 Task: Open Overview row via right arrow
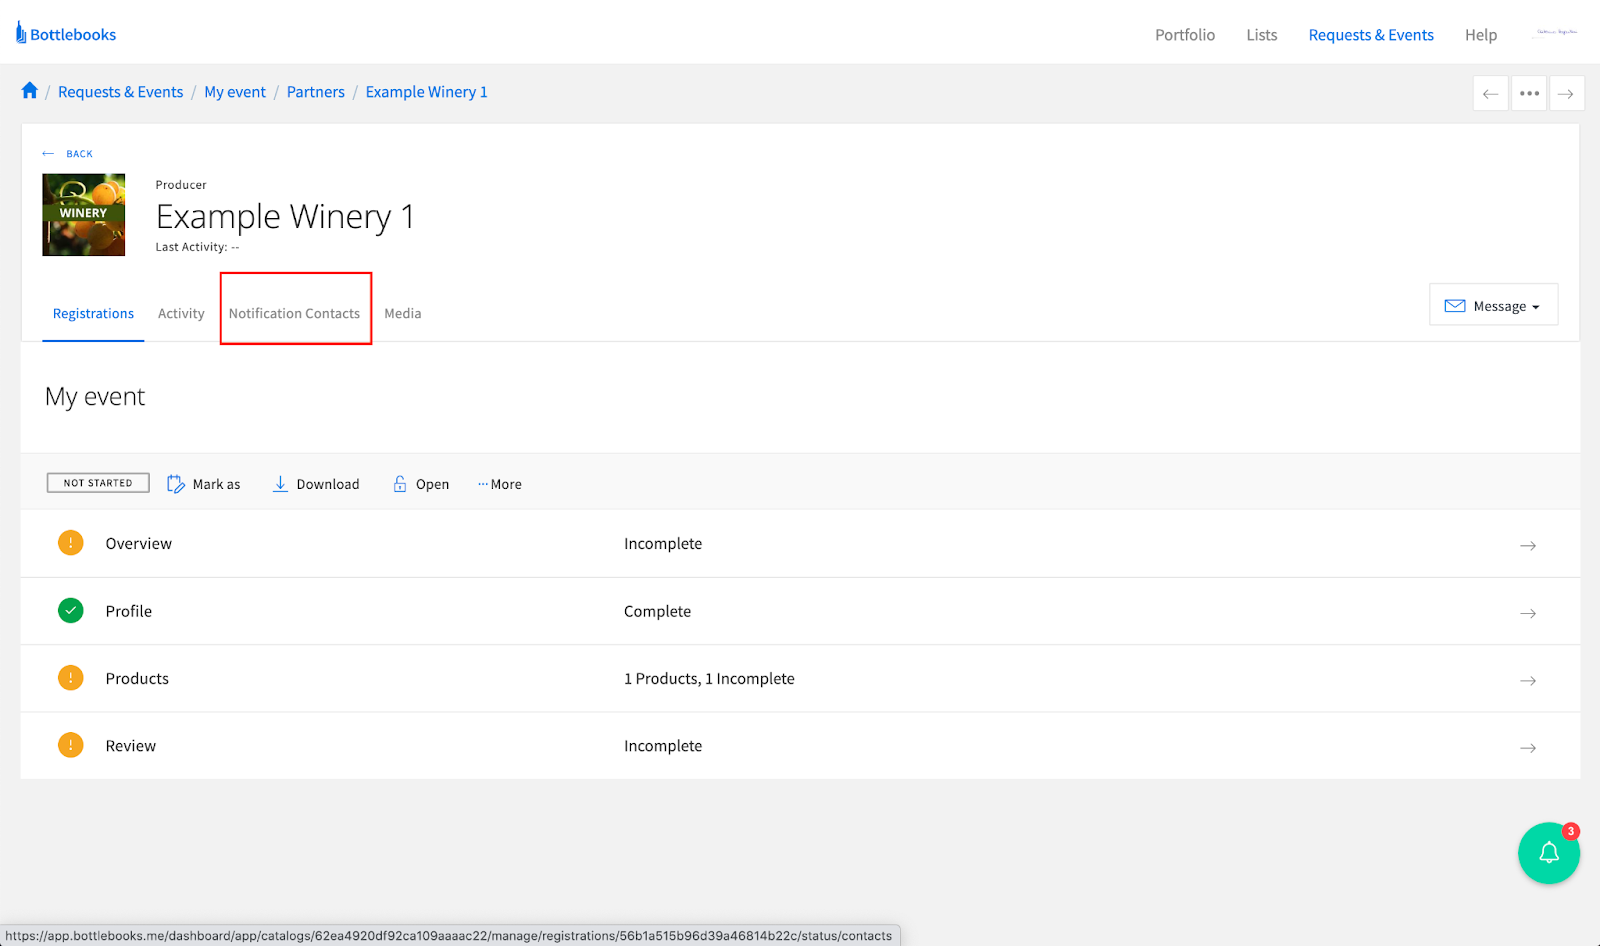tap(1528, 546)
